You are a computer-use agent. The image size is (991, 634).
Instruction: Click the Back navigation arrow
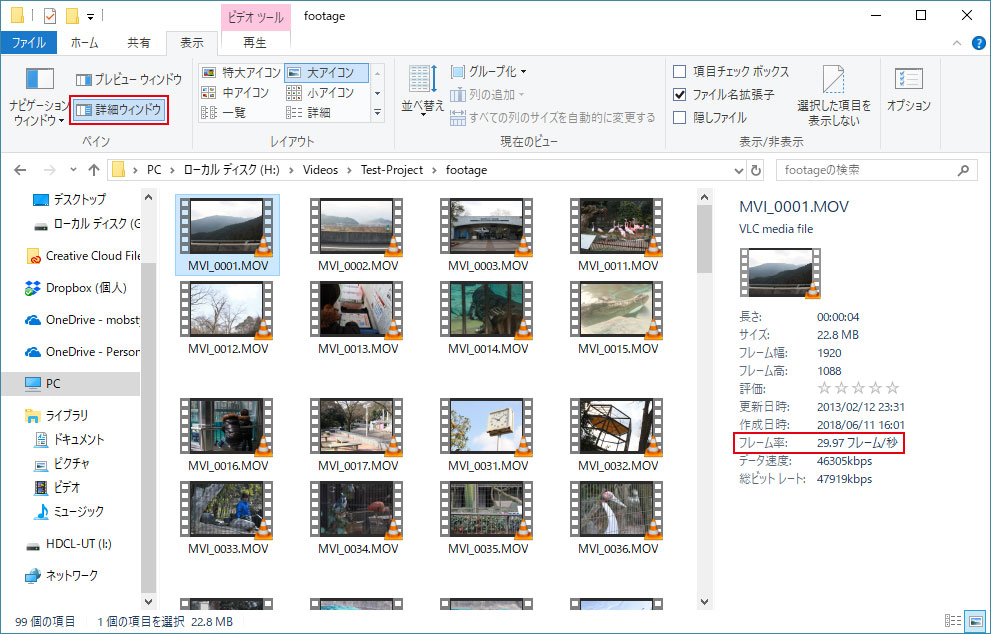[20, 170]
